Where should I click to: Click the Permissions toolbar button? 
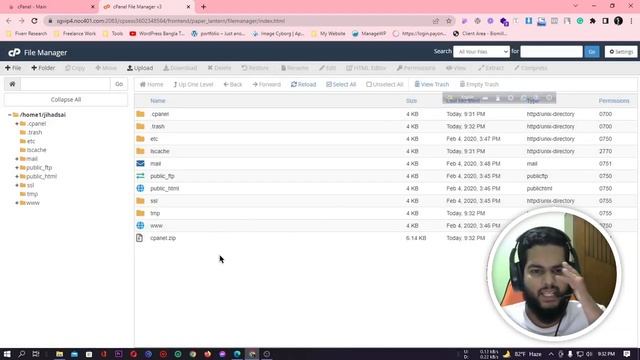[x=416, y=68]
